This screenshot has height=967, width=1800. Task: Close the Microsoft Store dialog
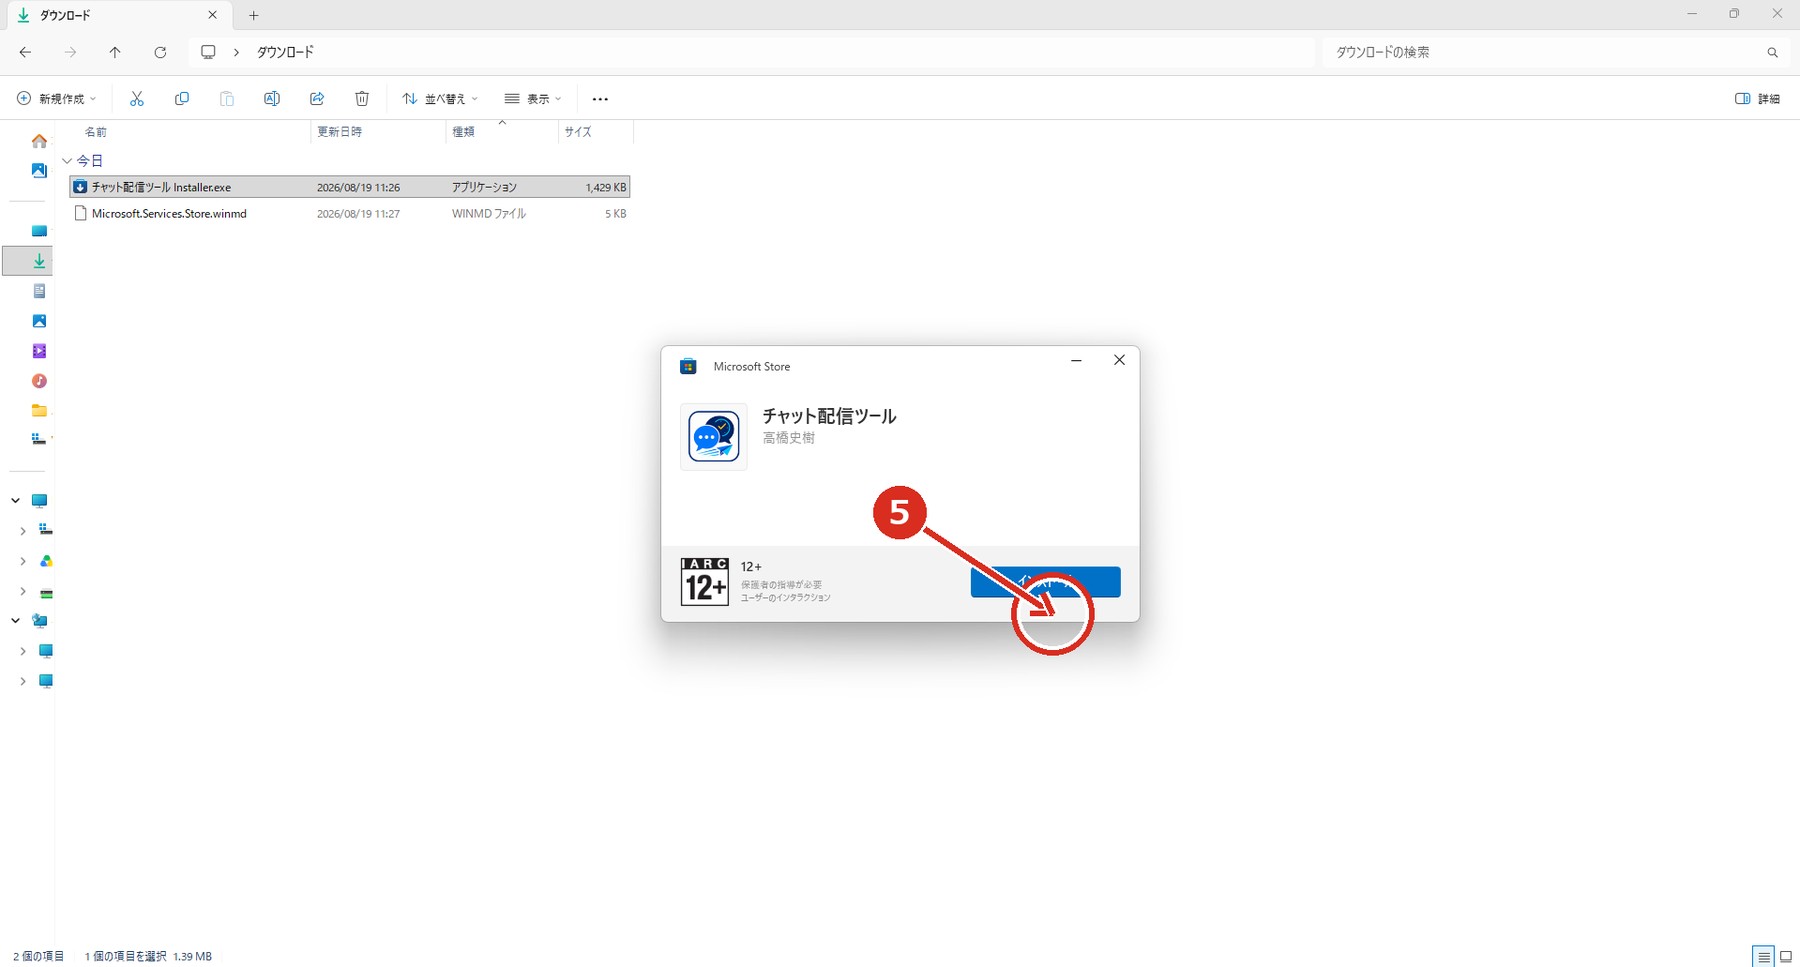1119,360
